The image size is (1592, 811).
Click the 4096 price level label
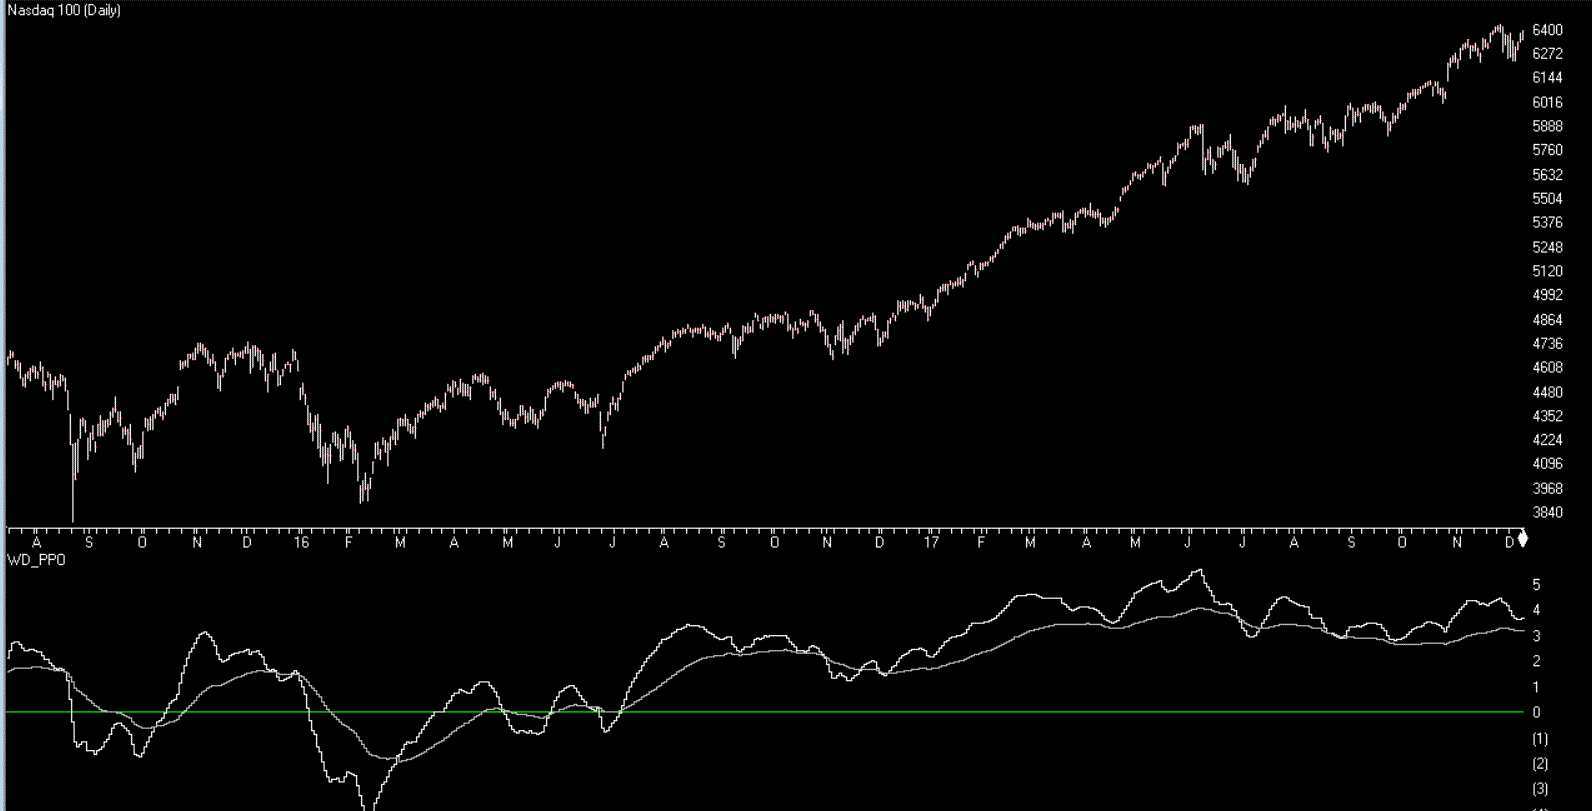pyautogui.click(x=1547, y=464)
